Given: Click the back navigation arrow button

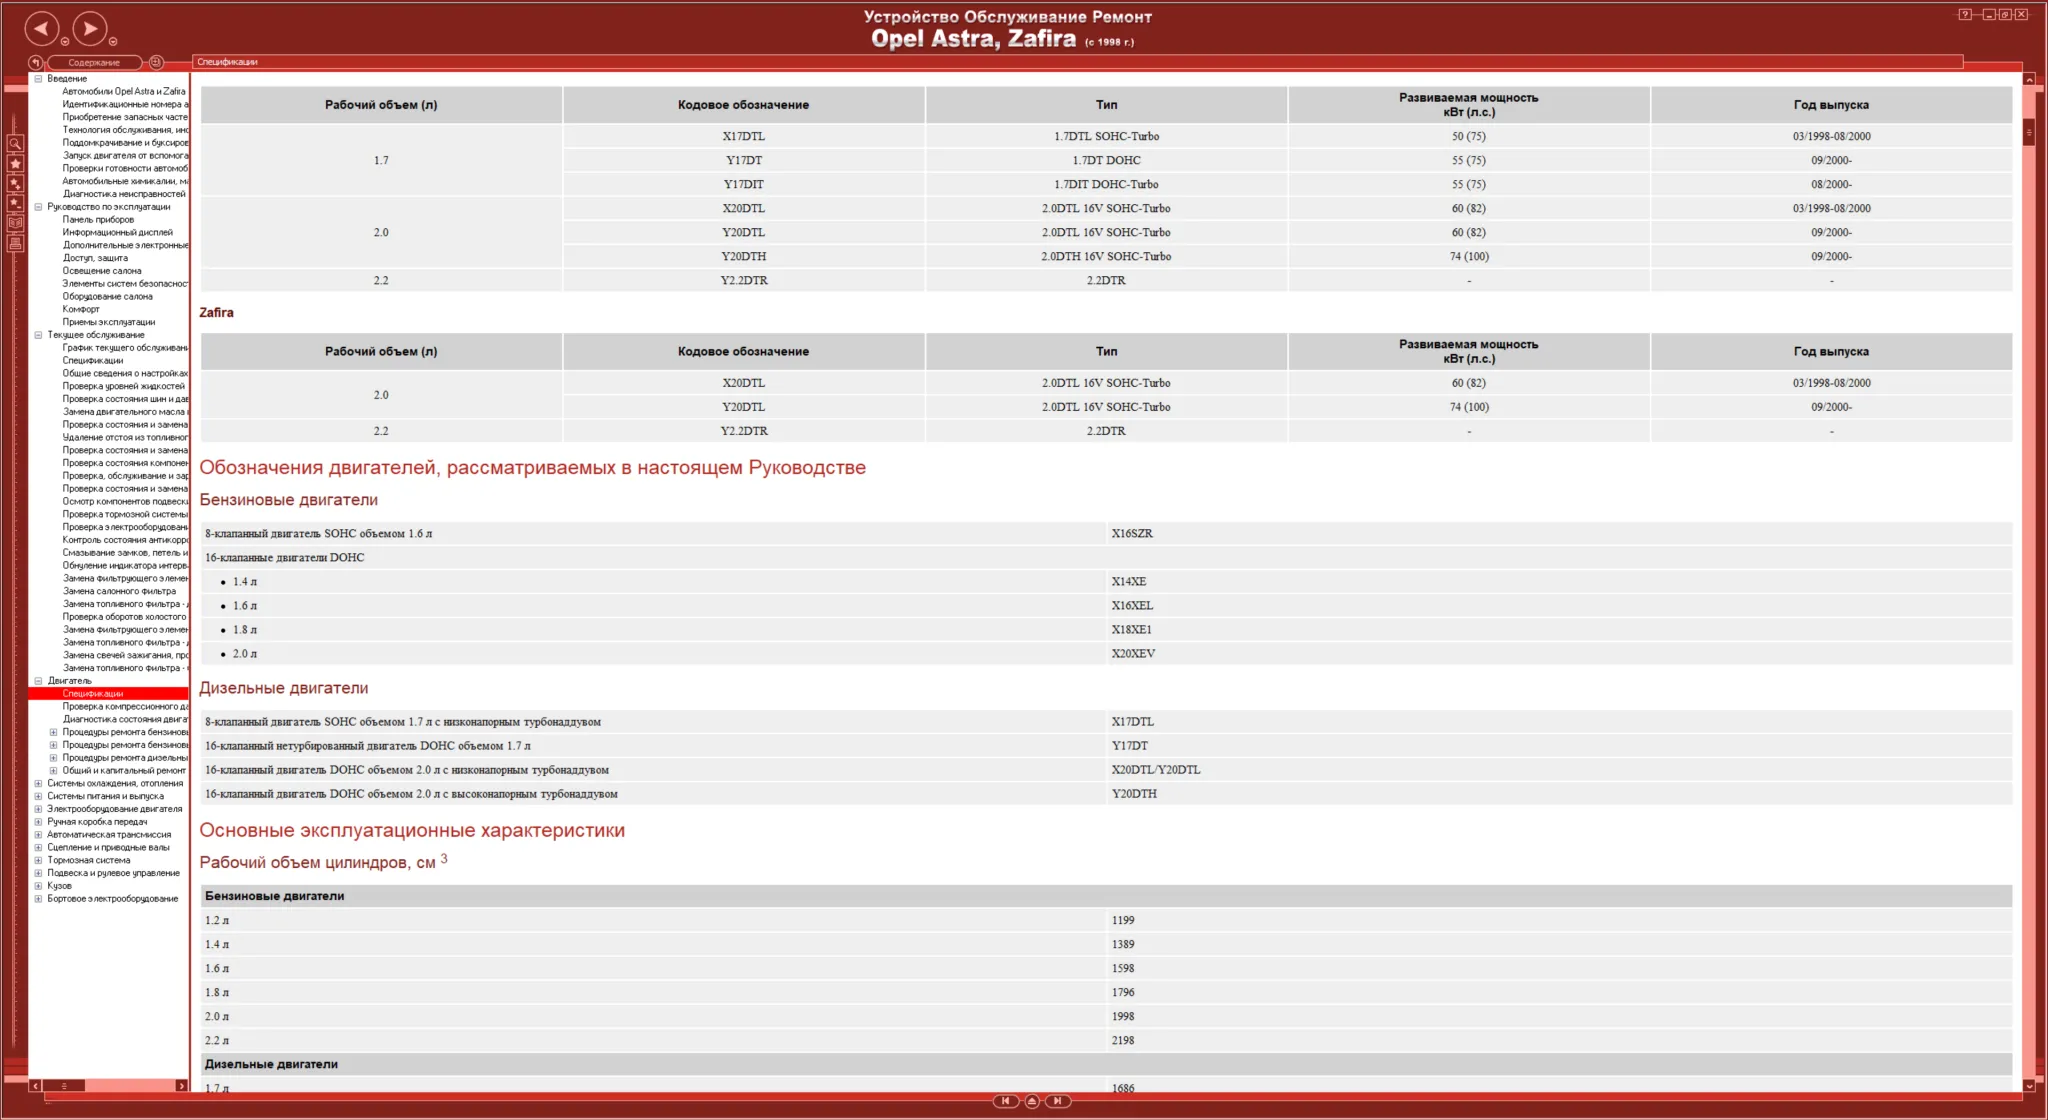Looking at the screenshot, I should click(41, 28).
